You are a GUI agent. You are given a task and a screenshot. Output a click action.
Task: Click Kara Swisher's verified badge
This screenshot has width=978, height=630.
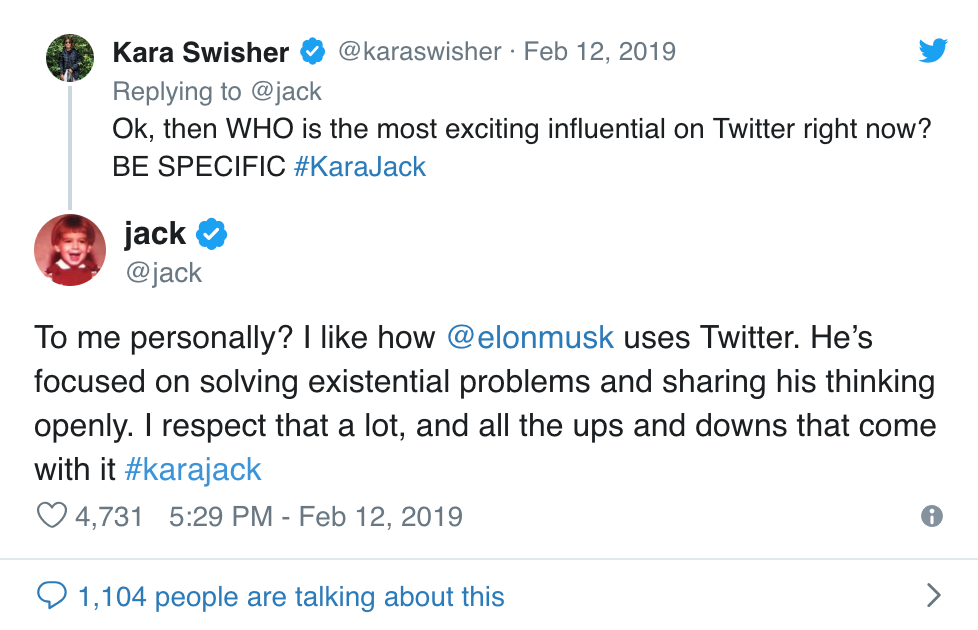[x=313, y=51]
